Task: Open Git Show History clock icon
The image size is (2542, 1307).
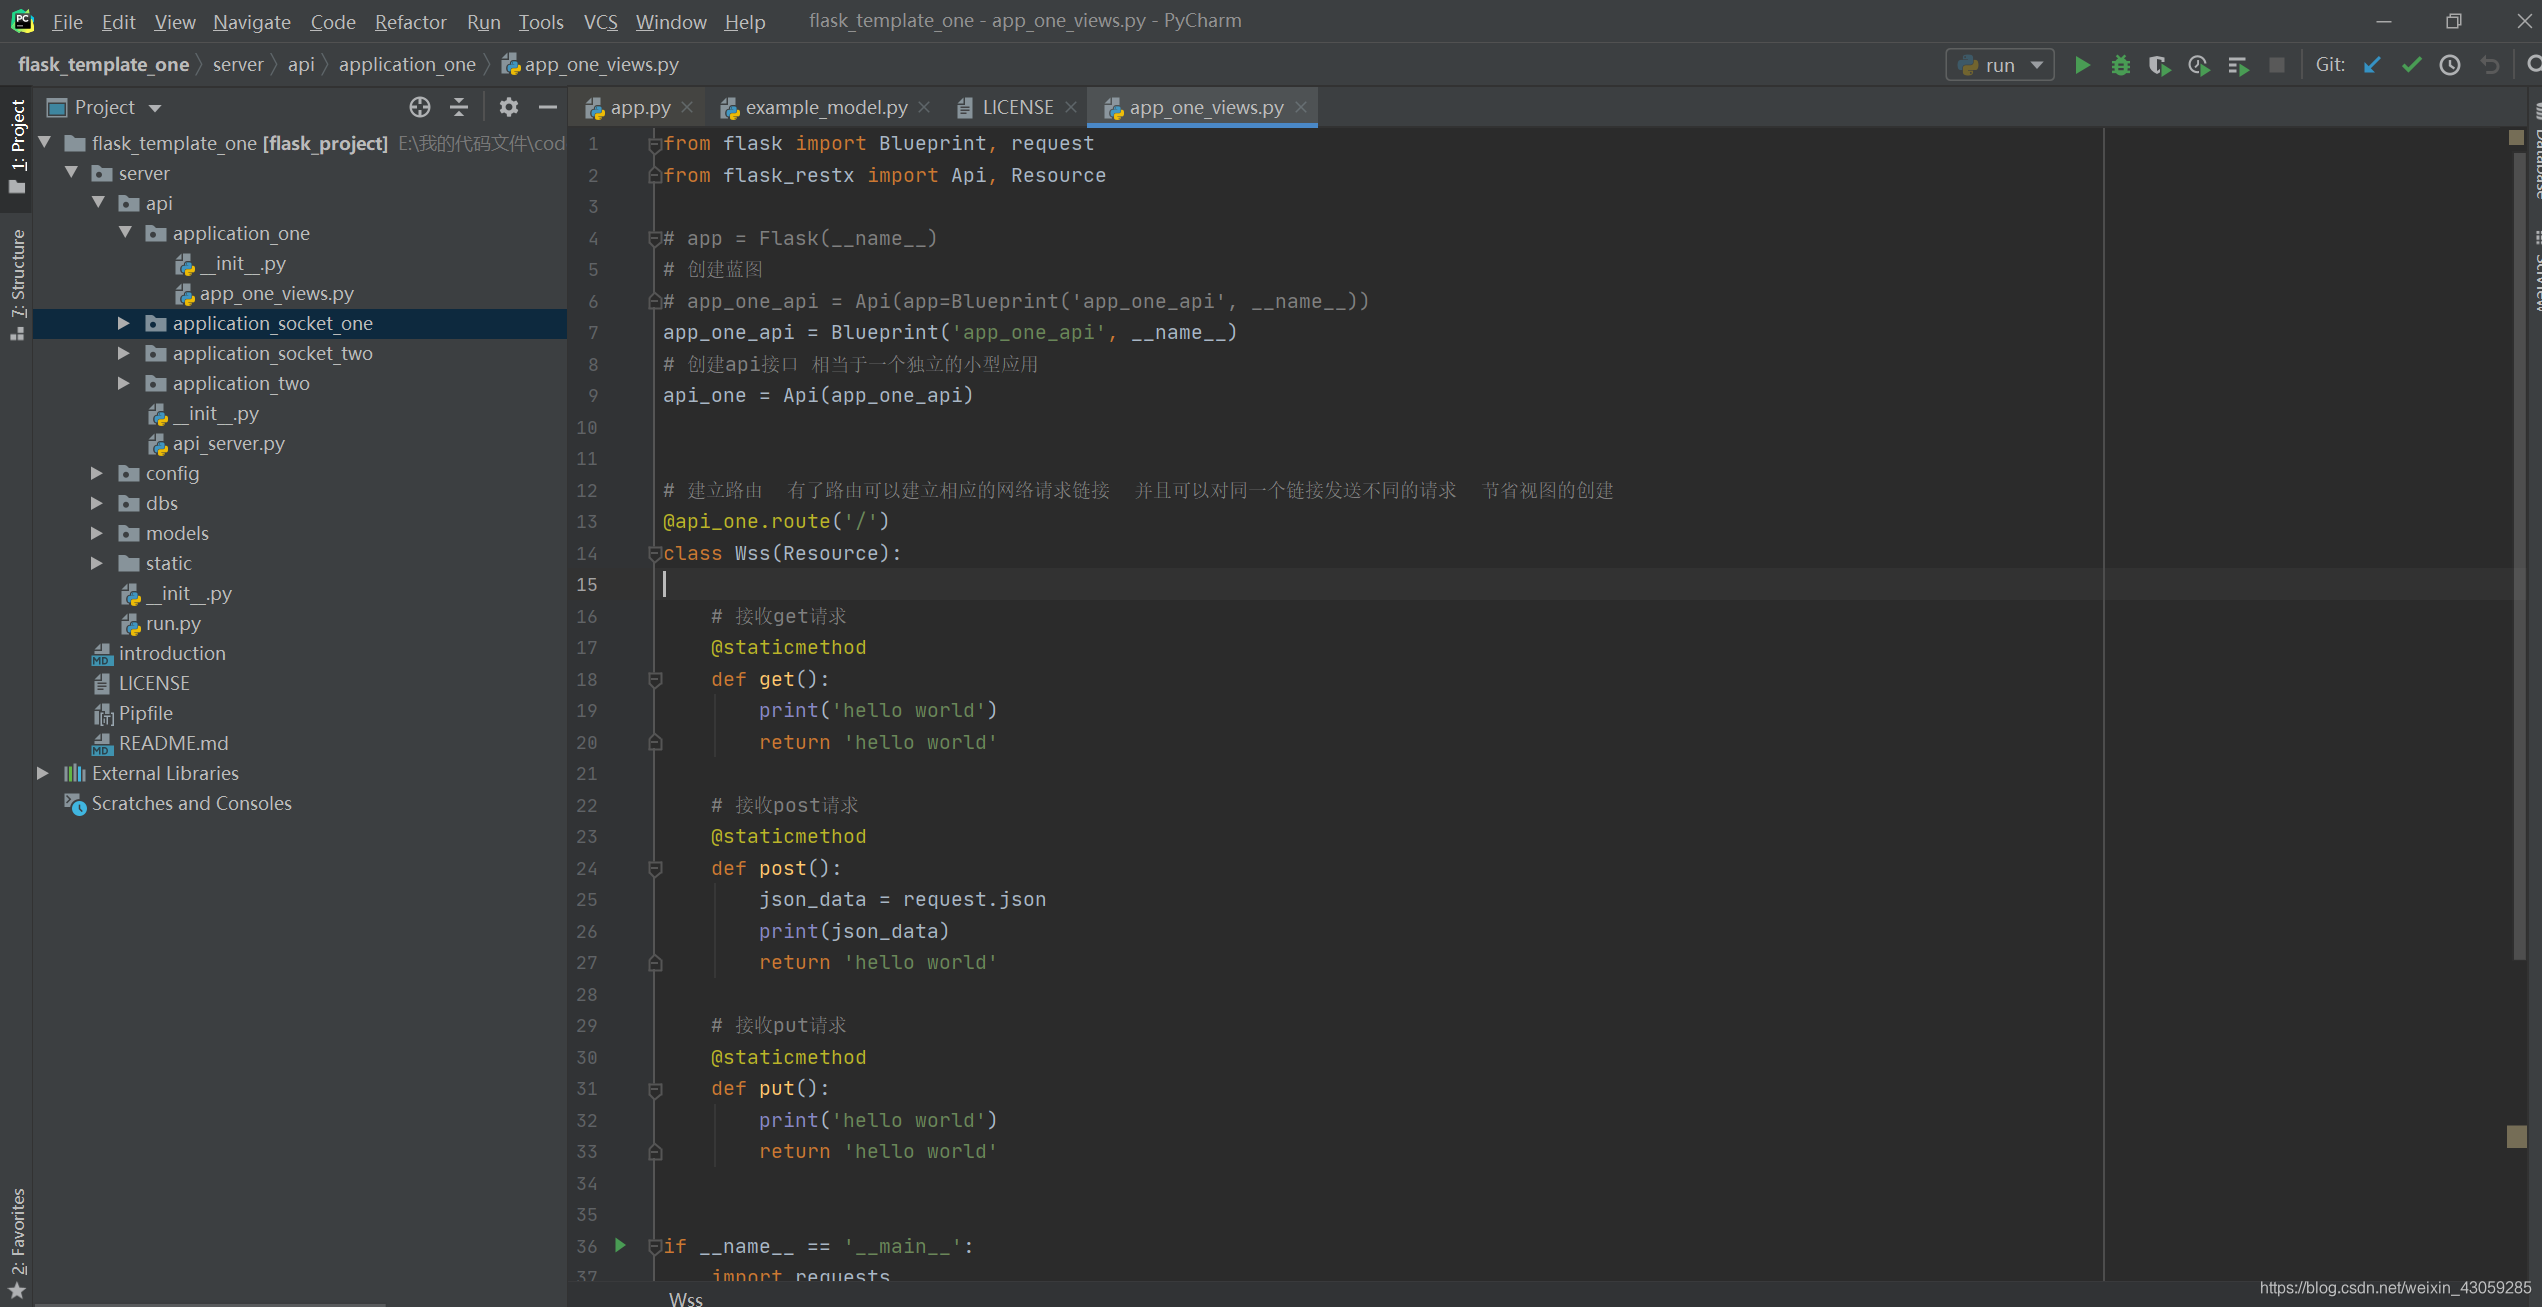Action: point(2450,65)
